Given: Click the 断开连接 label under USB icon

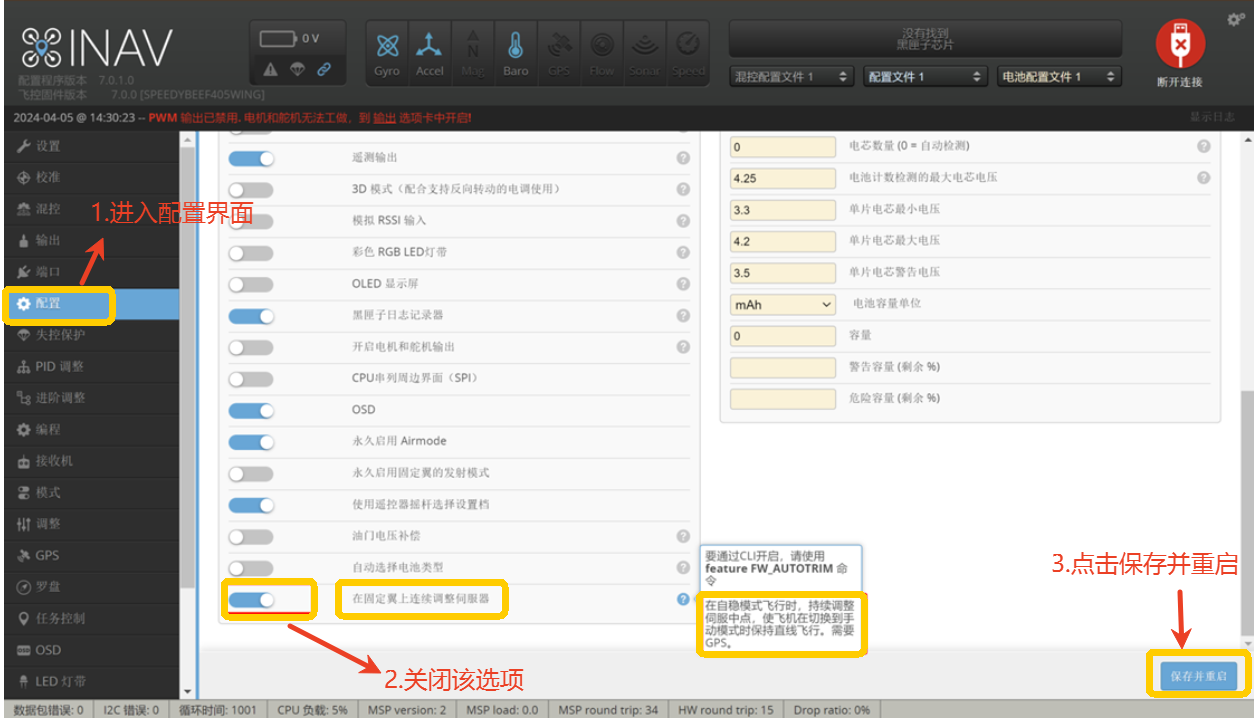Looking at the screenshot, I should 1180,82.
